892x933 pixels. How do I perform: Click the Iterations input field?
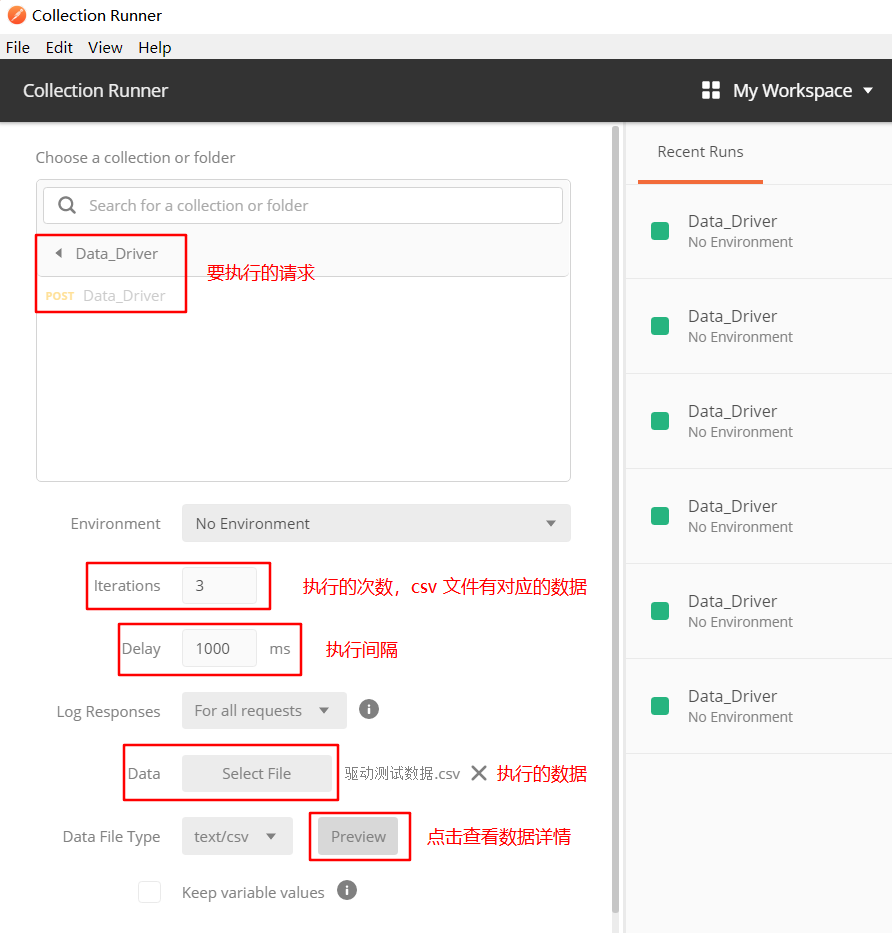pos(220,586)
